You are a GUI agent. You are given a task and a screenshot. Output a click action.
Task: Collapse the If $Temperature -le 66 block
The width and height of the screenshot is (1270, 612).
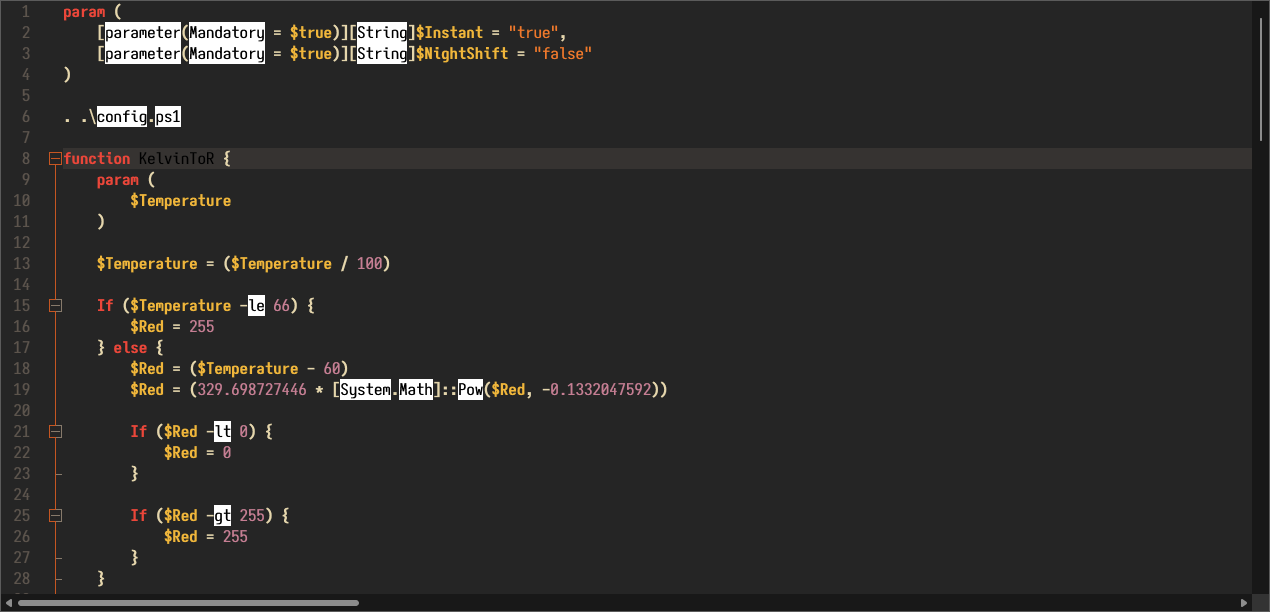click(55, 305)
